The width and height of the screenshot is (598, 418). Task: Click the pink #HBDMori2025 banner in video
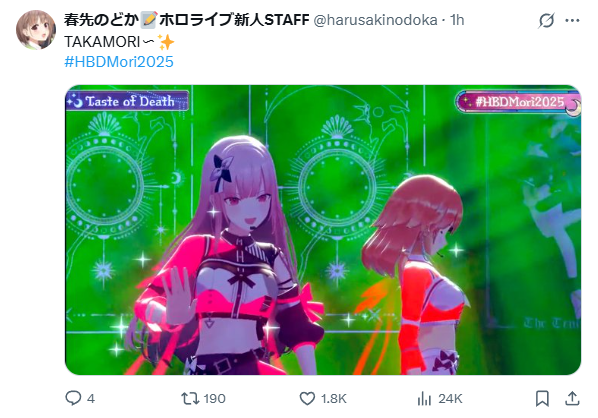(519, 102)
